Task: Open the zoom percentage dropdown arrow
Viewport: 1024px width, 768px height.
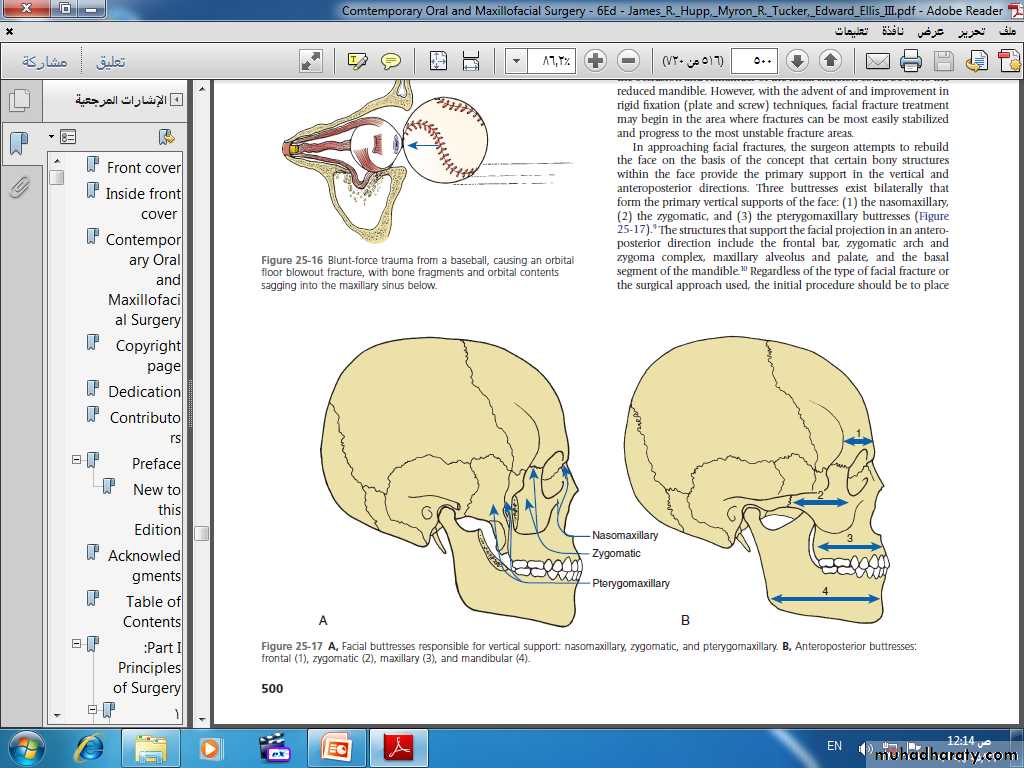Action: pos(516,61)
